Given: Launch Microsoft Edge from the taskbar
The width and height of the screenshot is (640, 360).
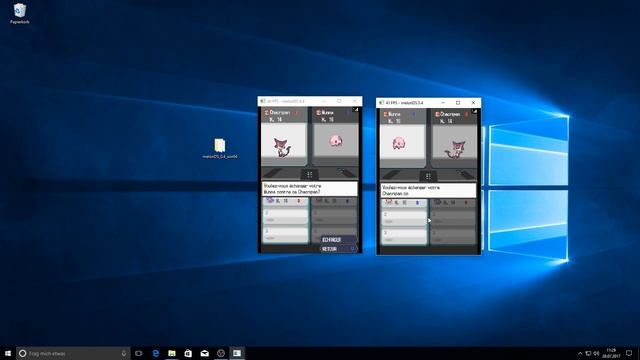Looking at the screenshot, I should pyautogui.click(x=156, y=353).
